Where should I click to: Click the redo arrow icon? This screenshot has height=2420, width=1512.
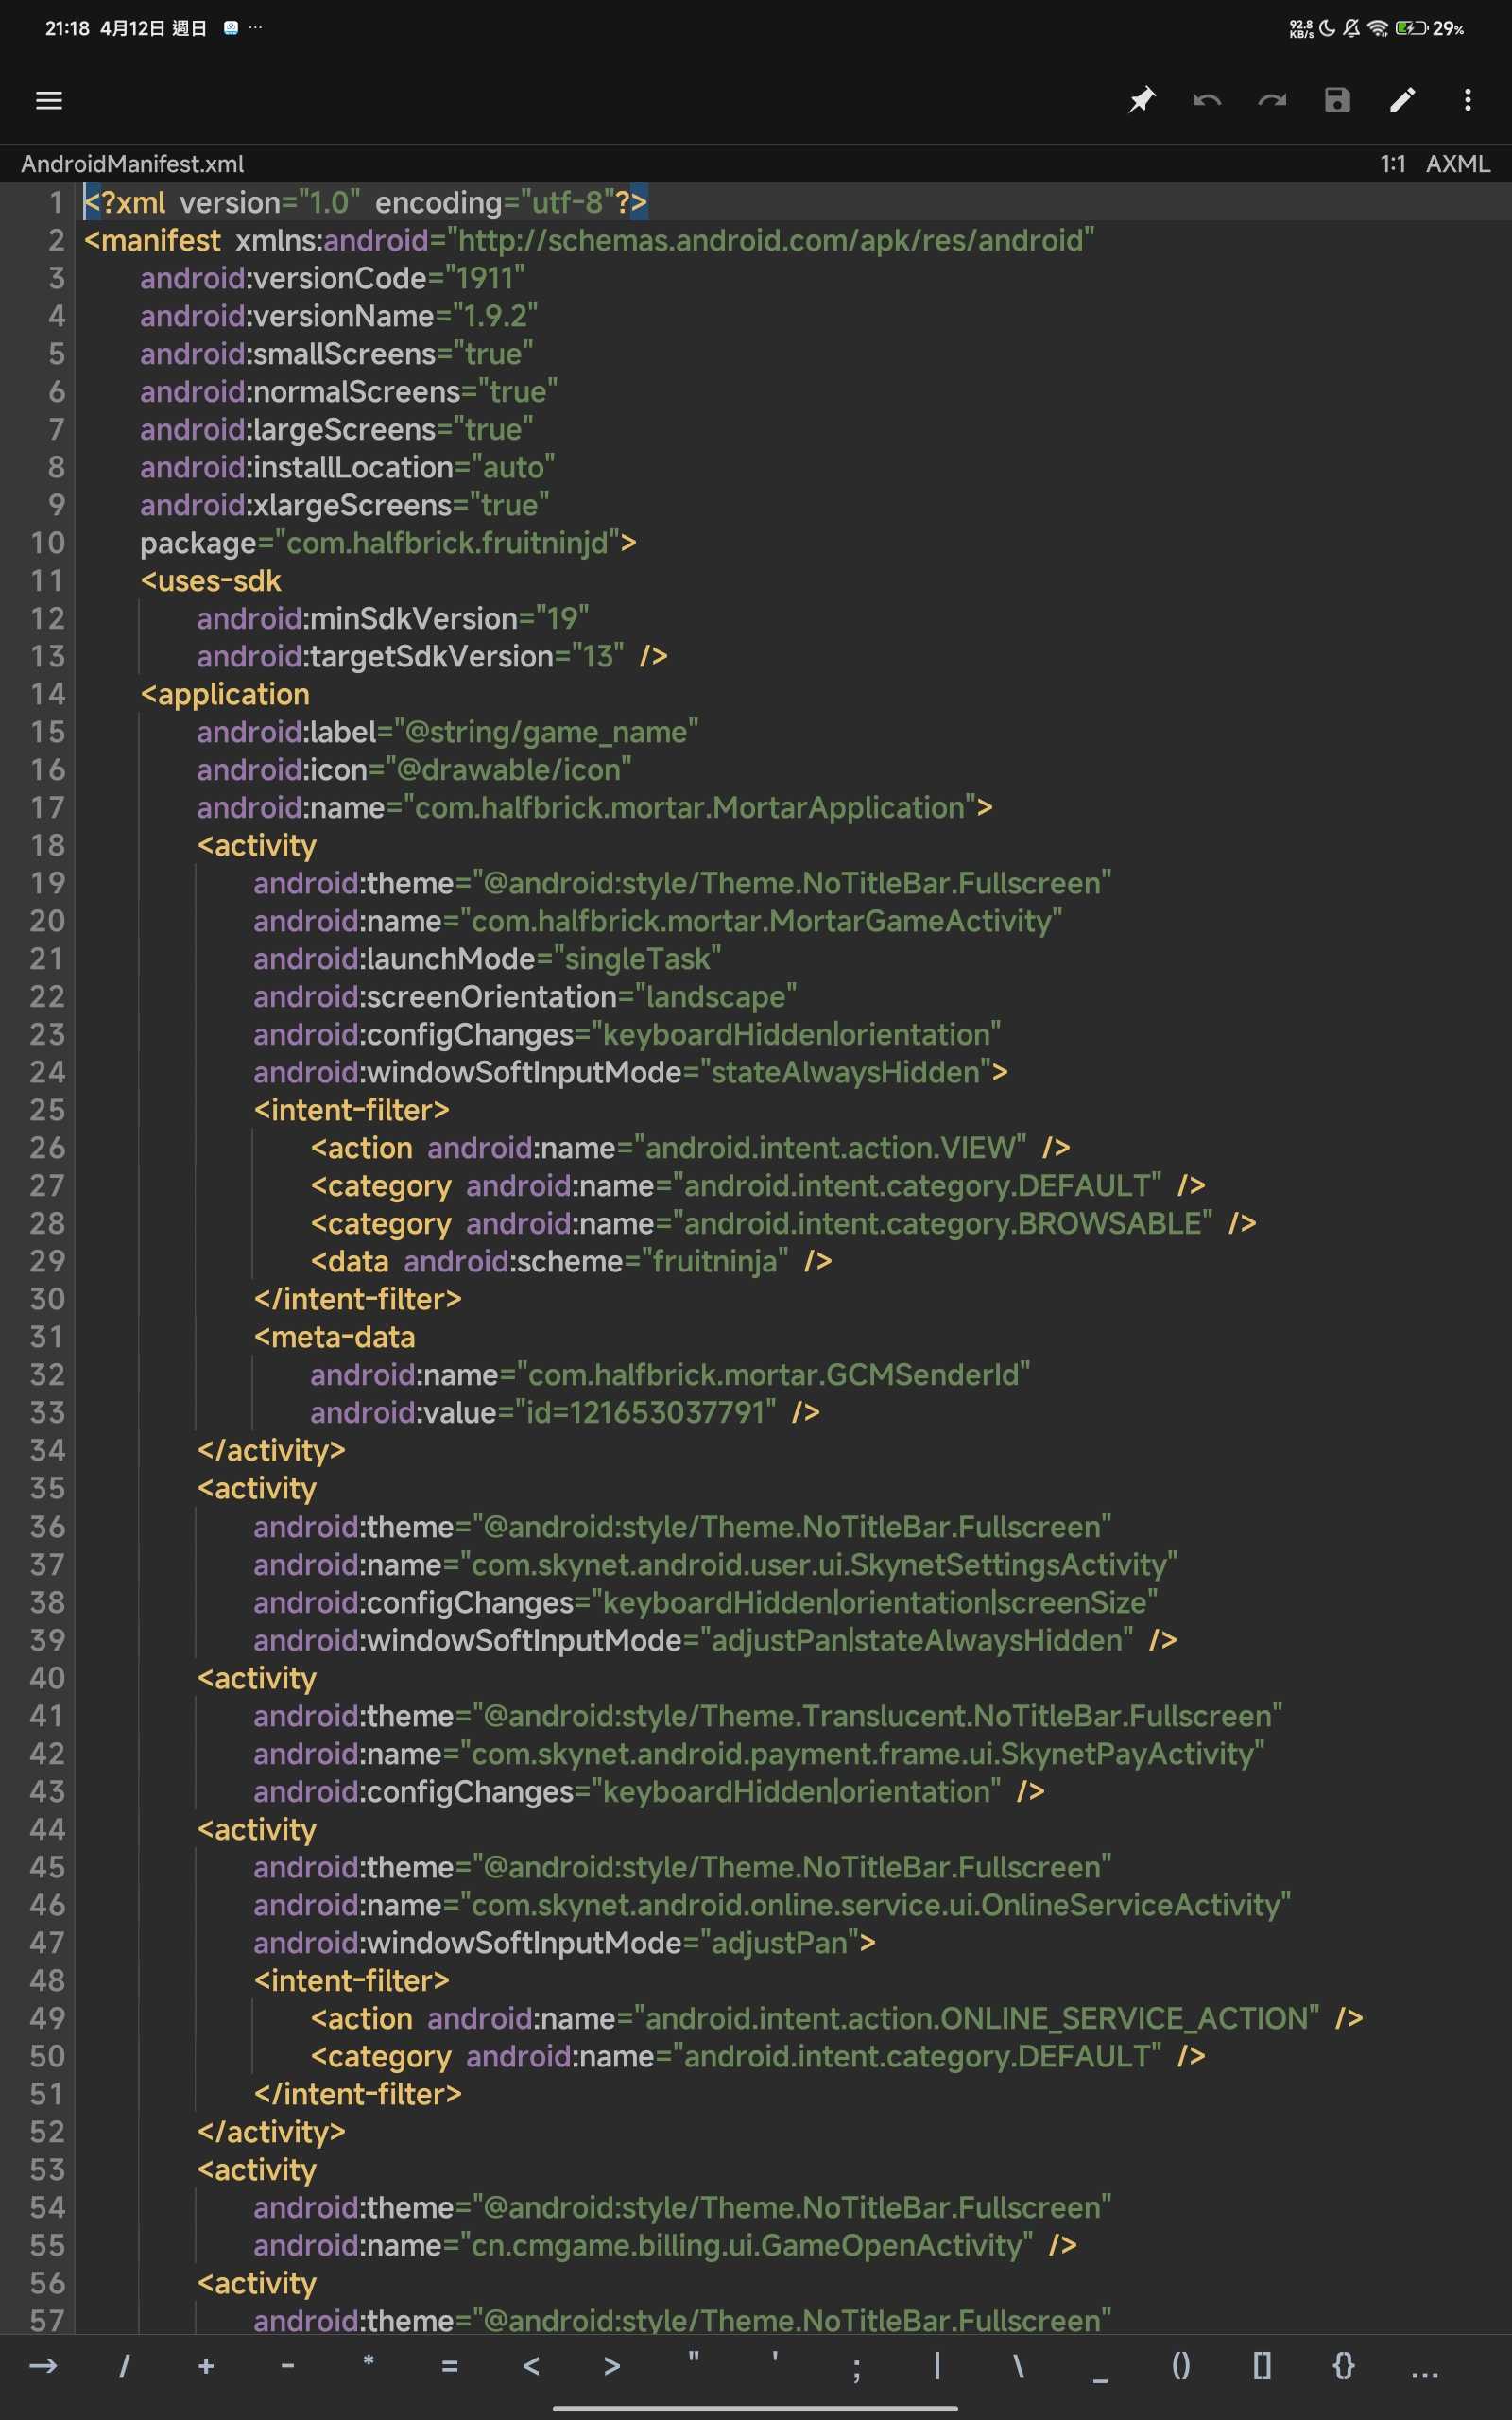(x=1272, y=100)
